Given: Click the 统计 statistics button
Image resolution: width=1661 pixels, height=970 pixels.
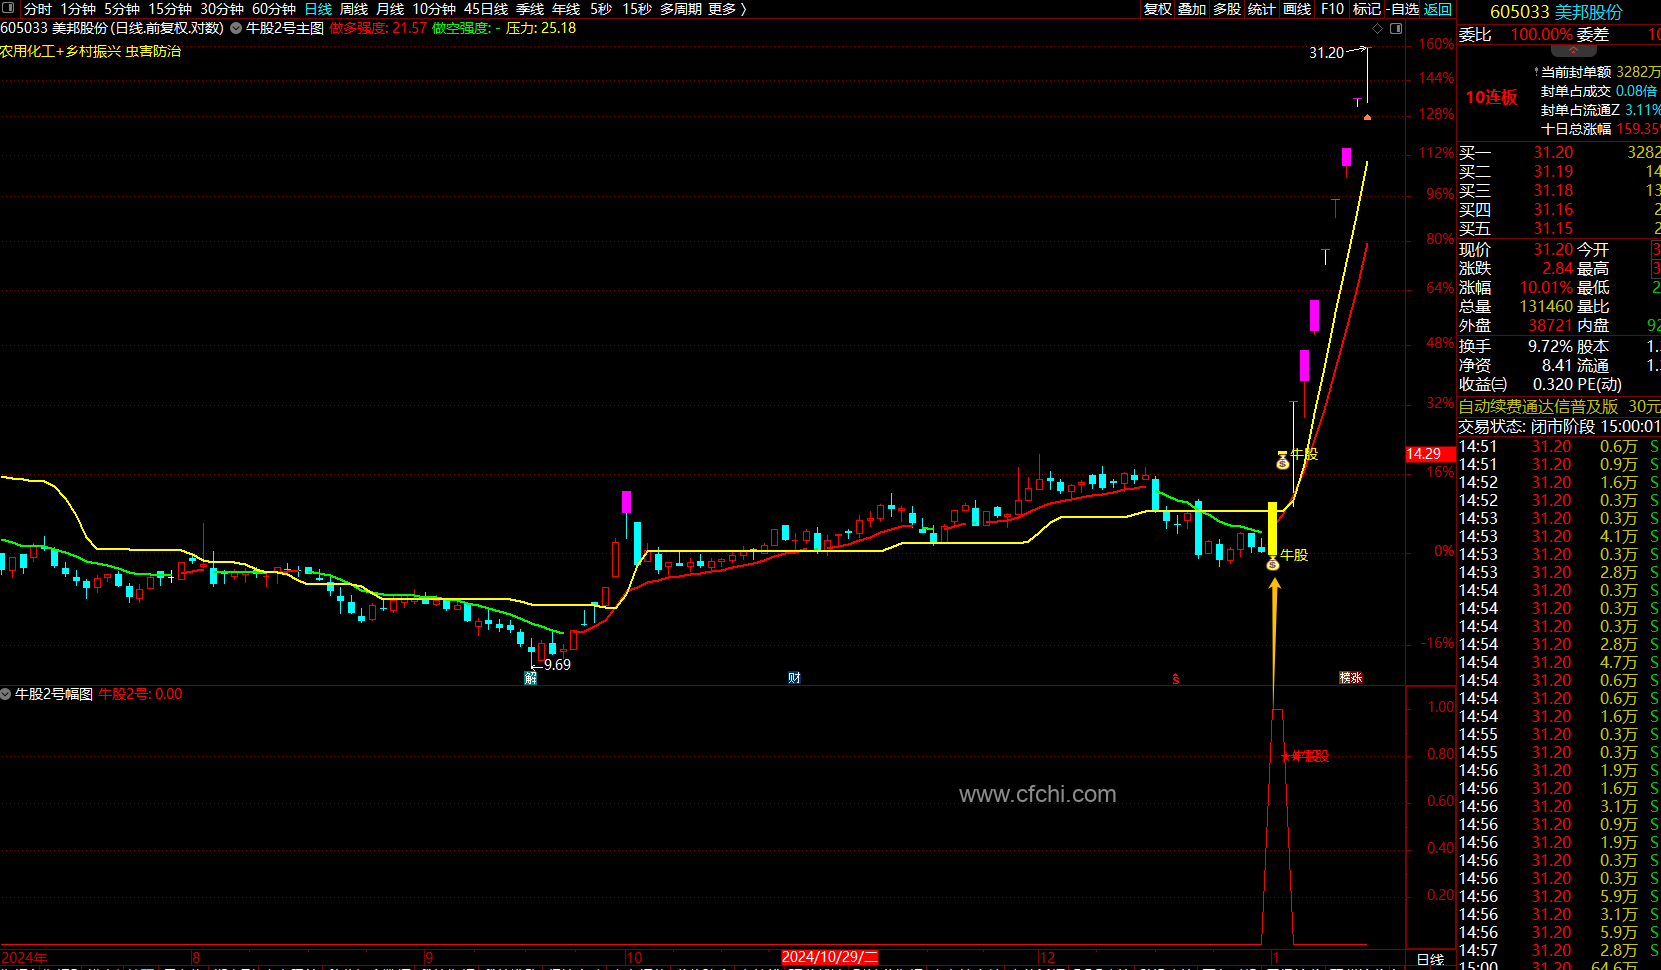Looking at the screenshot, I should (x=1261, y=9).
